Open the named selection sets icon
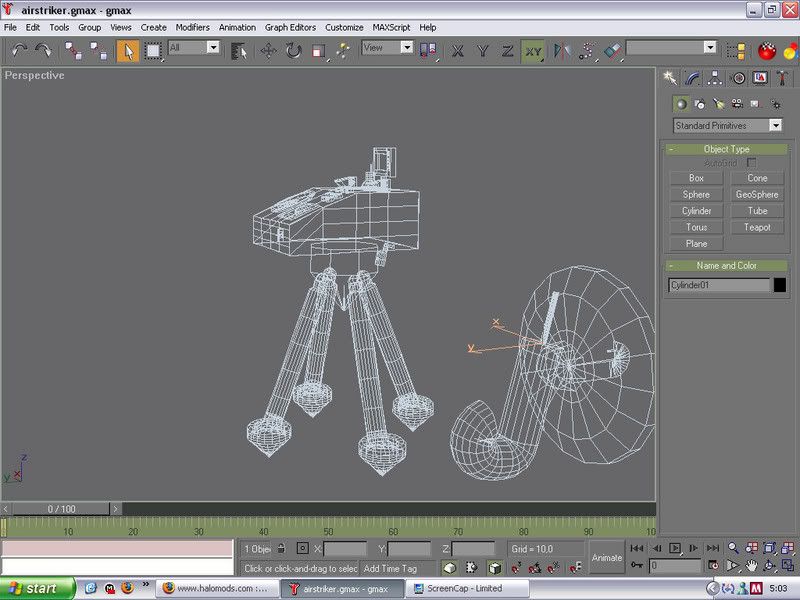The width and height of the screenshot is (800, 600). point(736,51)
